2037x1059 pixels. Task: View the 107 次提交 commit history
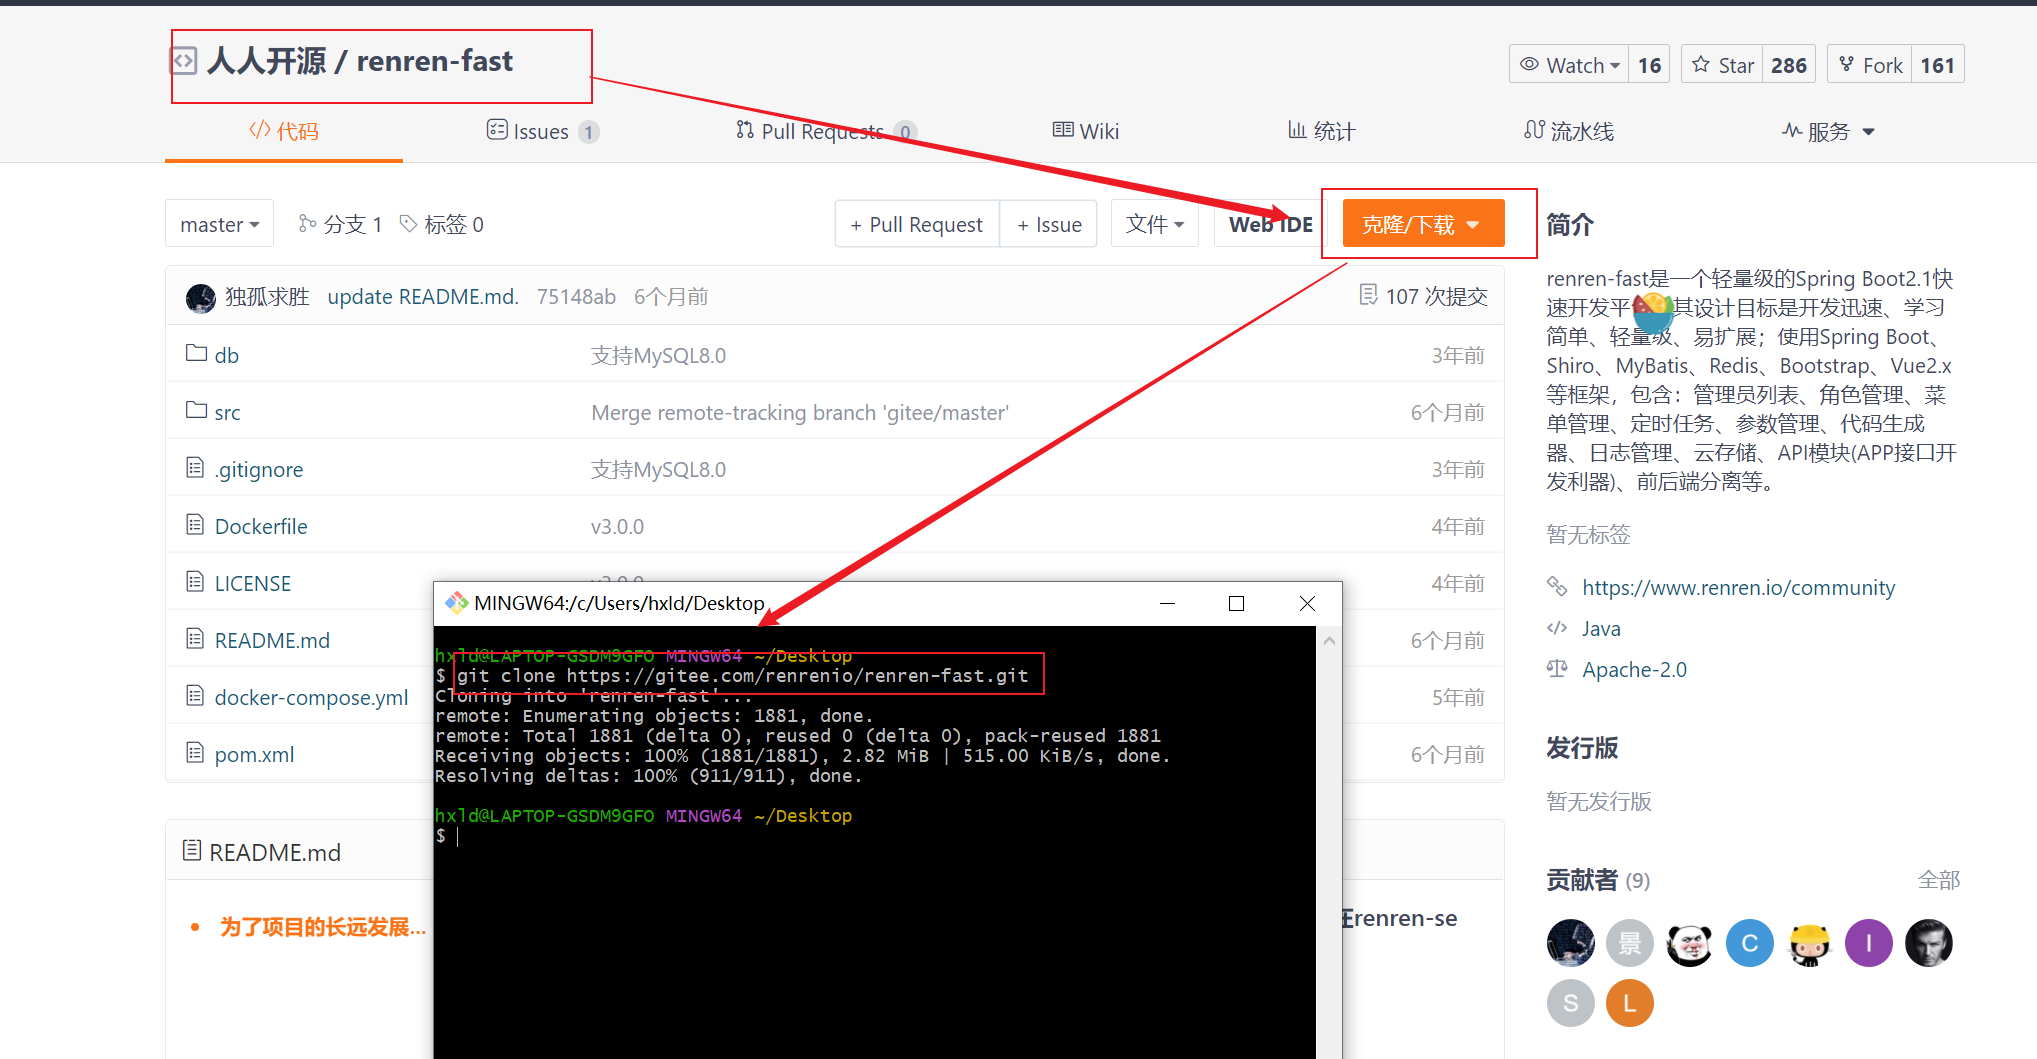point(1424,296)
